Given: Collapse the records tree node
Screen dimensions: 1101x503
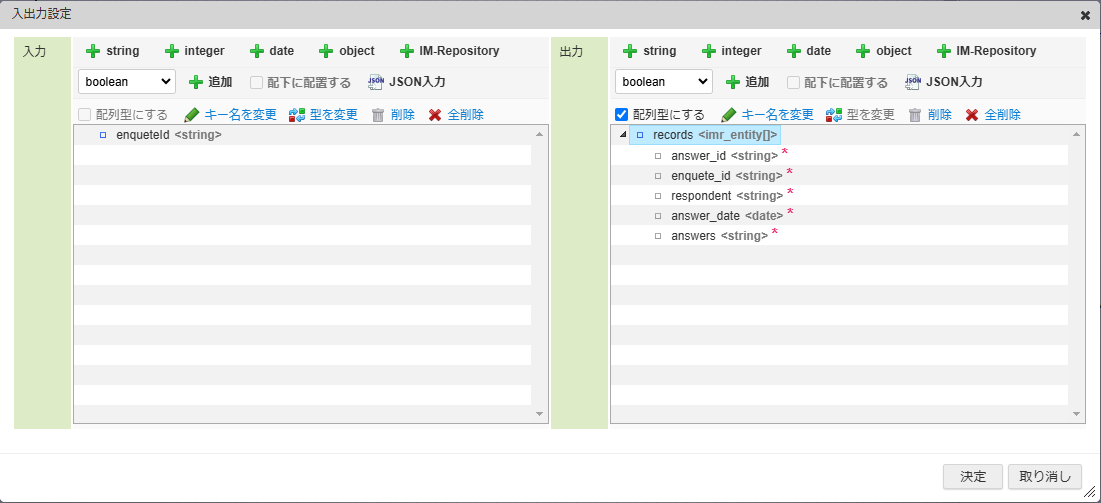Looking at the screenshot, I should point(624,135).
